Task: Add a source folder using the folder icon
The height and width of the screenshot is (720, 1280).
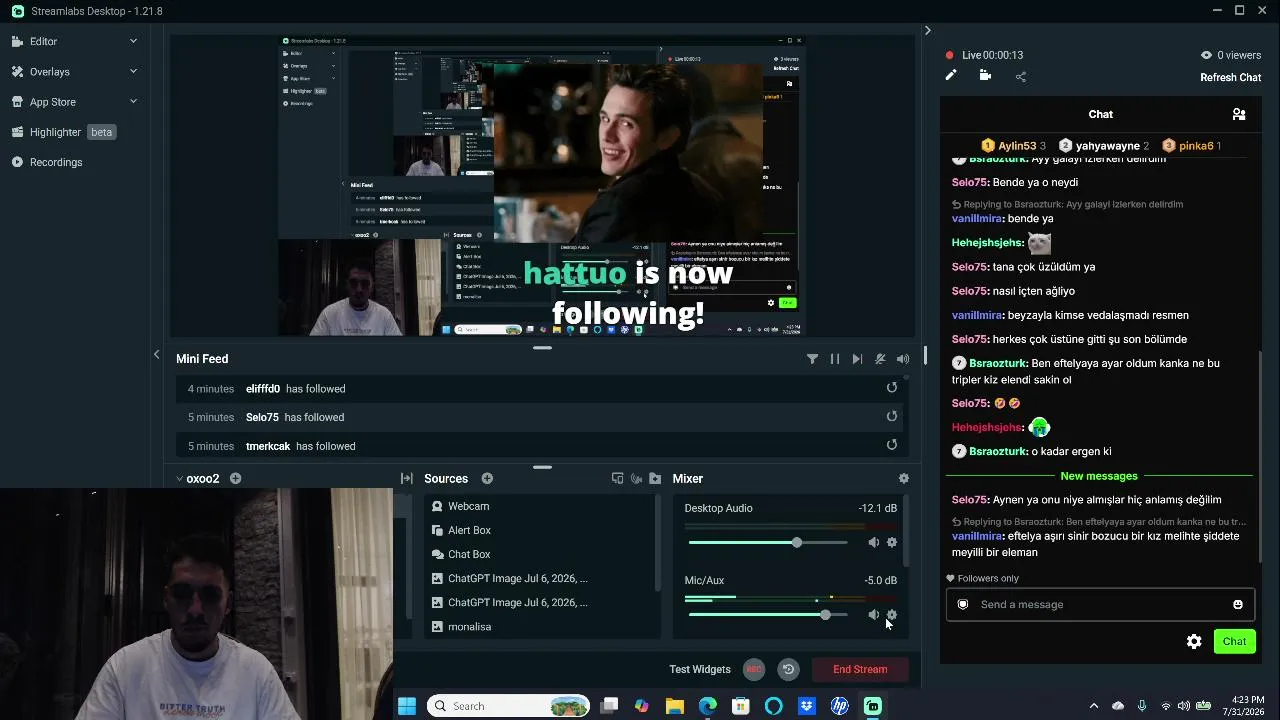Action: [655, 479]
